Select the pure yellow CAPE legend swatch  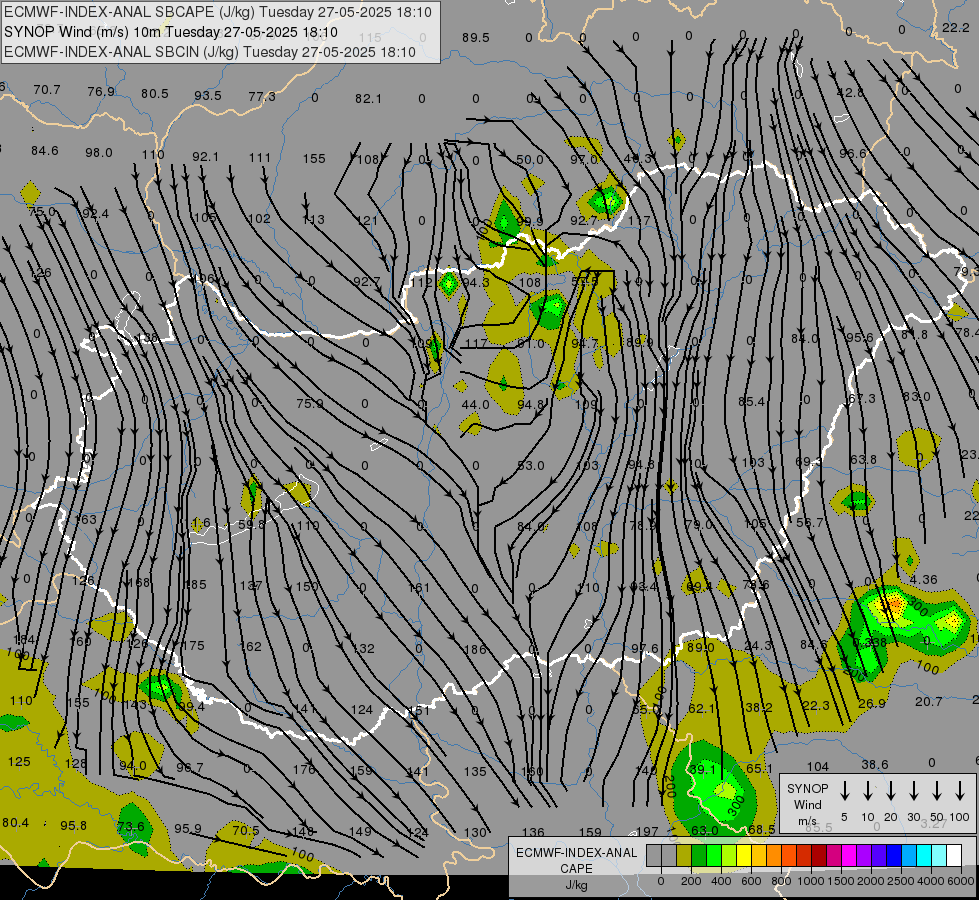pos(744,856)
